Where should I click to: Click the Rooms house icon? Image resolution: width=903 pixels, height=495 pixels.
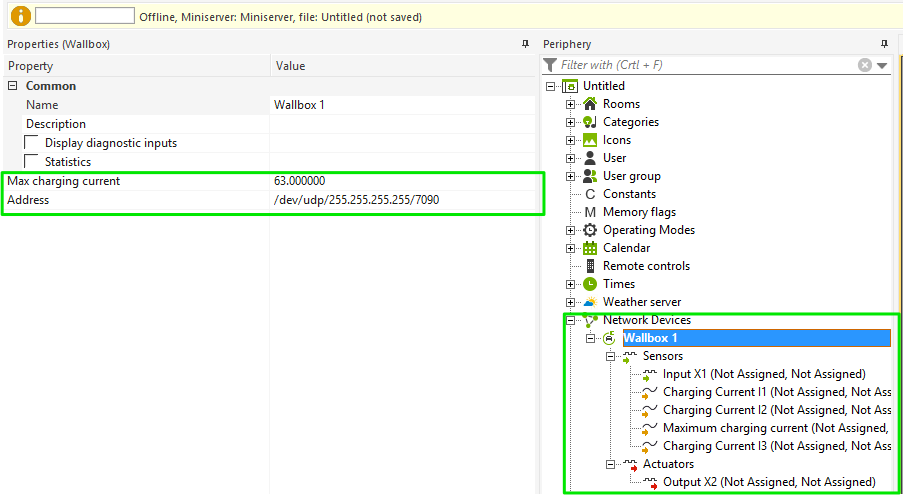(590, 104)
